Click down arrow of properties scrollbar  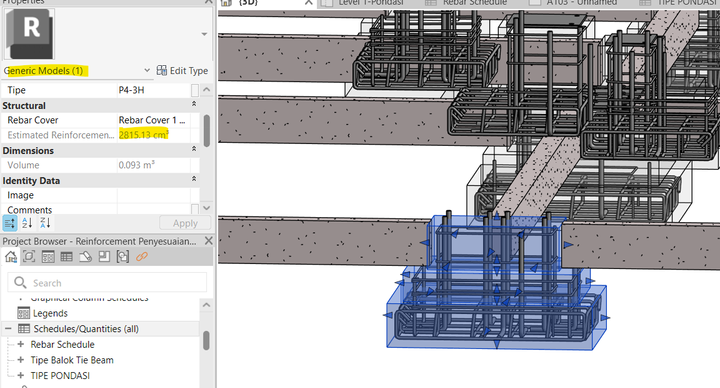[x=207, y=208]
